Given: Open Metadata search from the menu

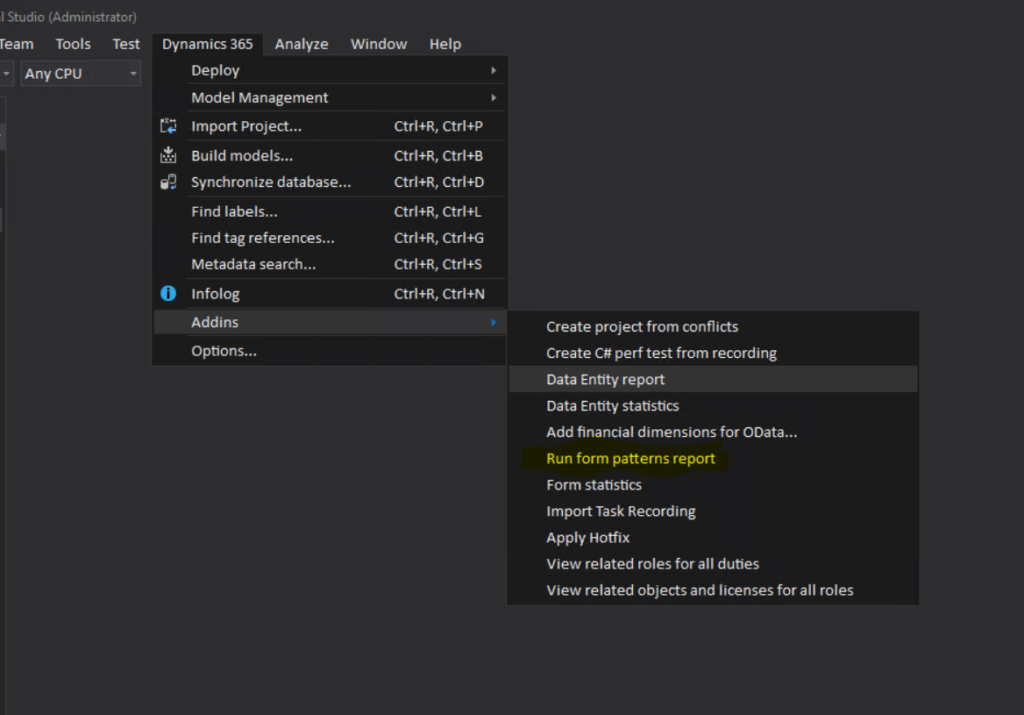Looking at the screenshot, I should [253, 265].
